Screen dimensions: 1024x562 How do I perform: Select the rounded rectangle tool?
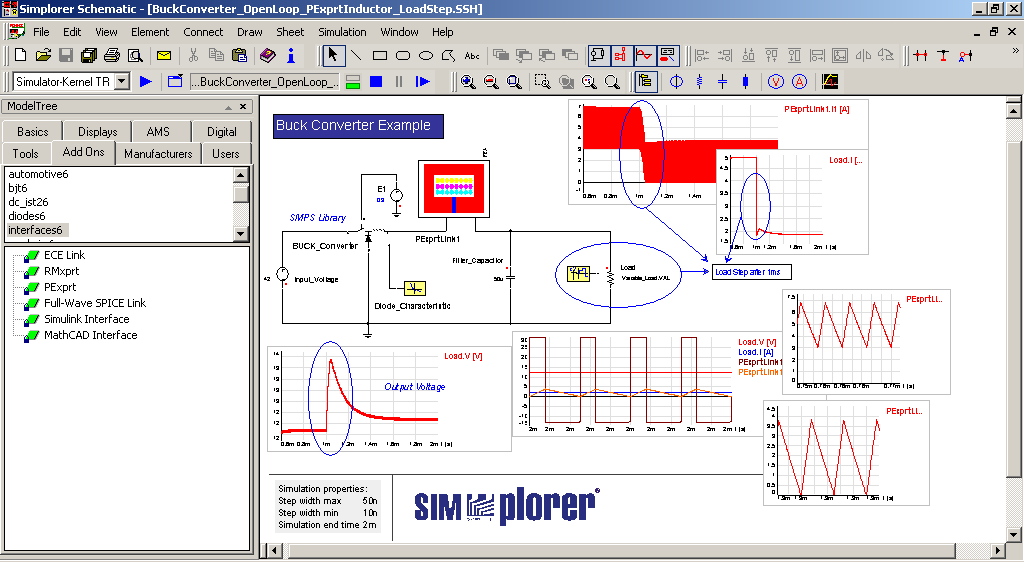coord(403,55)
